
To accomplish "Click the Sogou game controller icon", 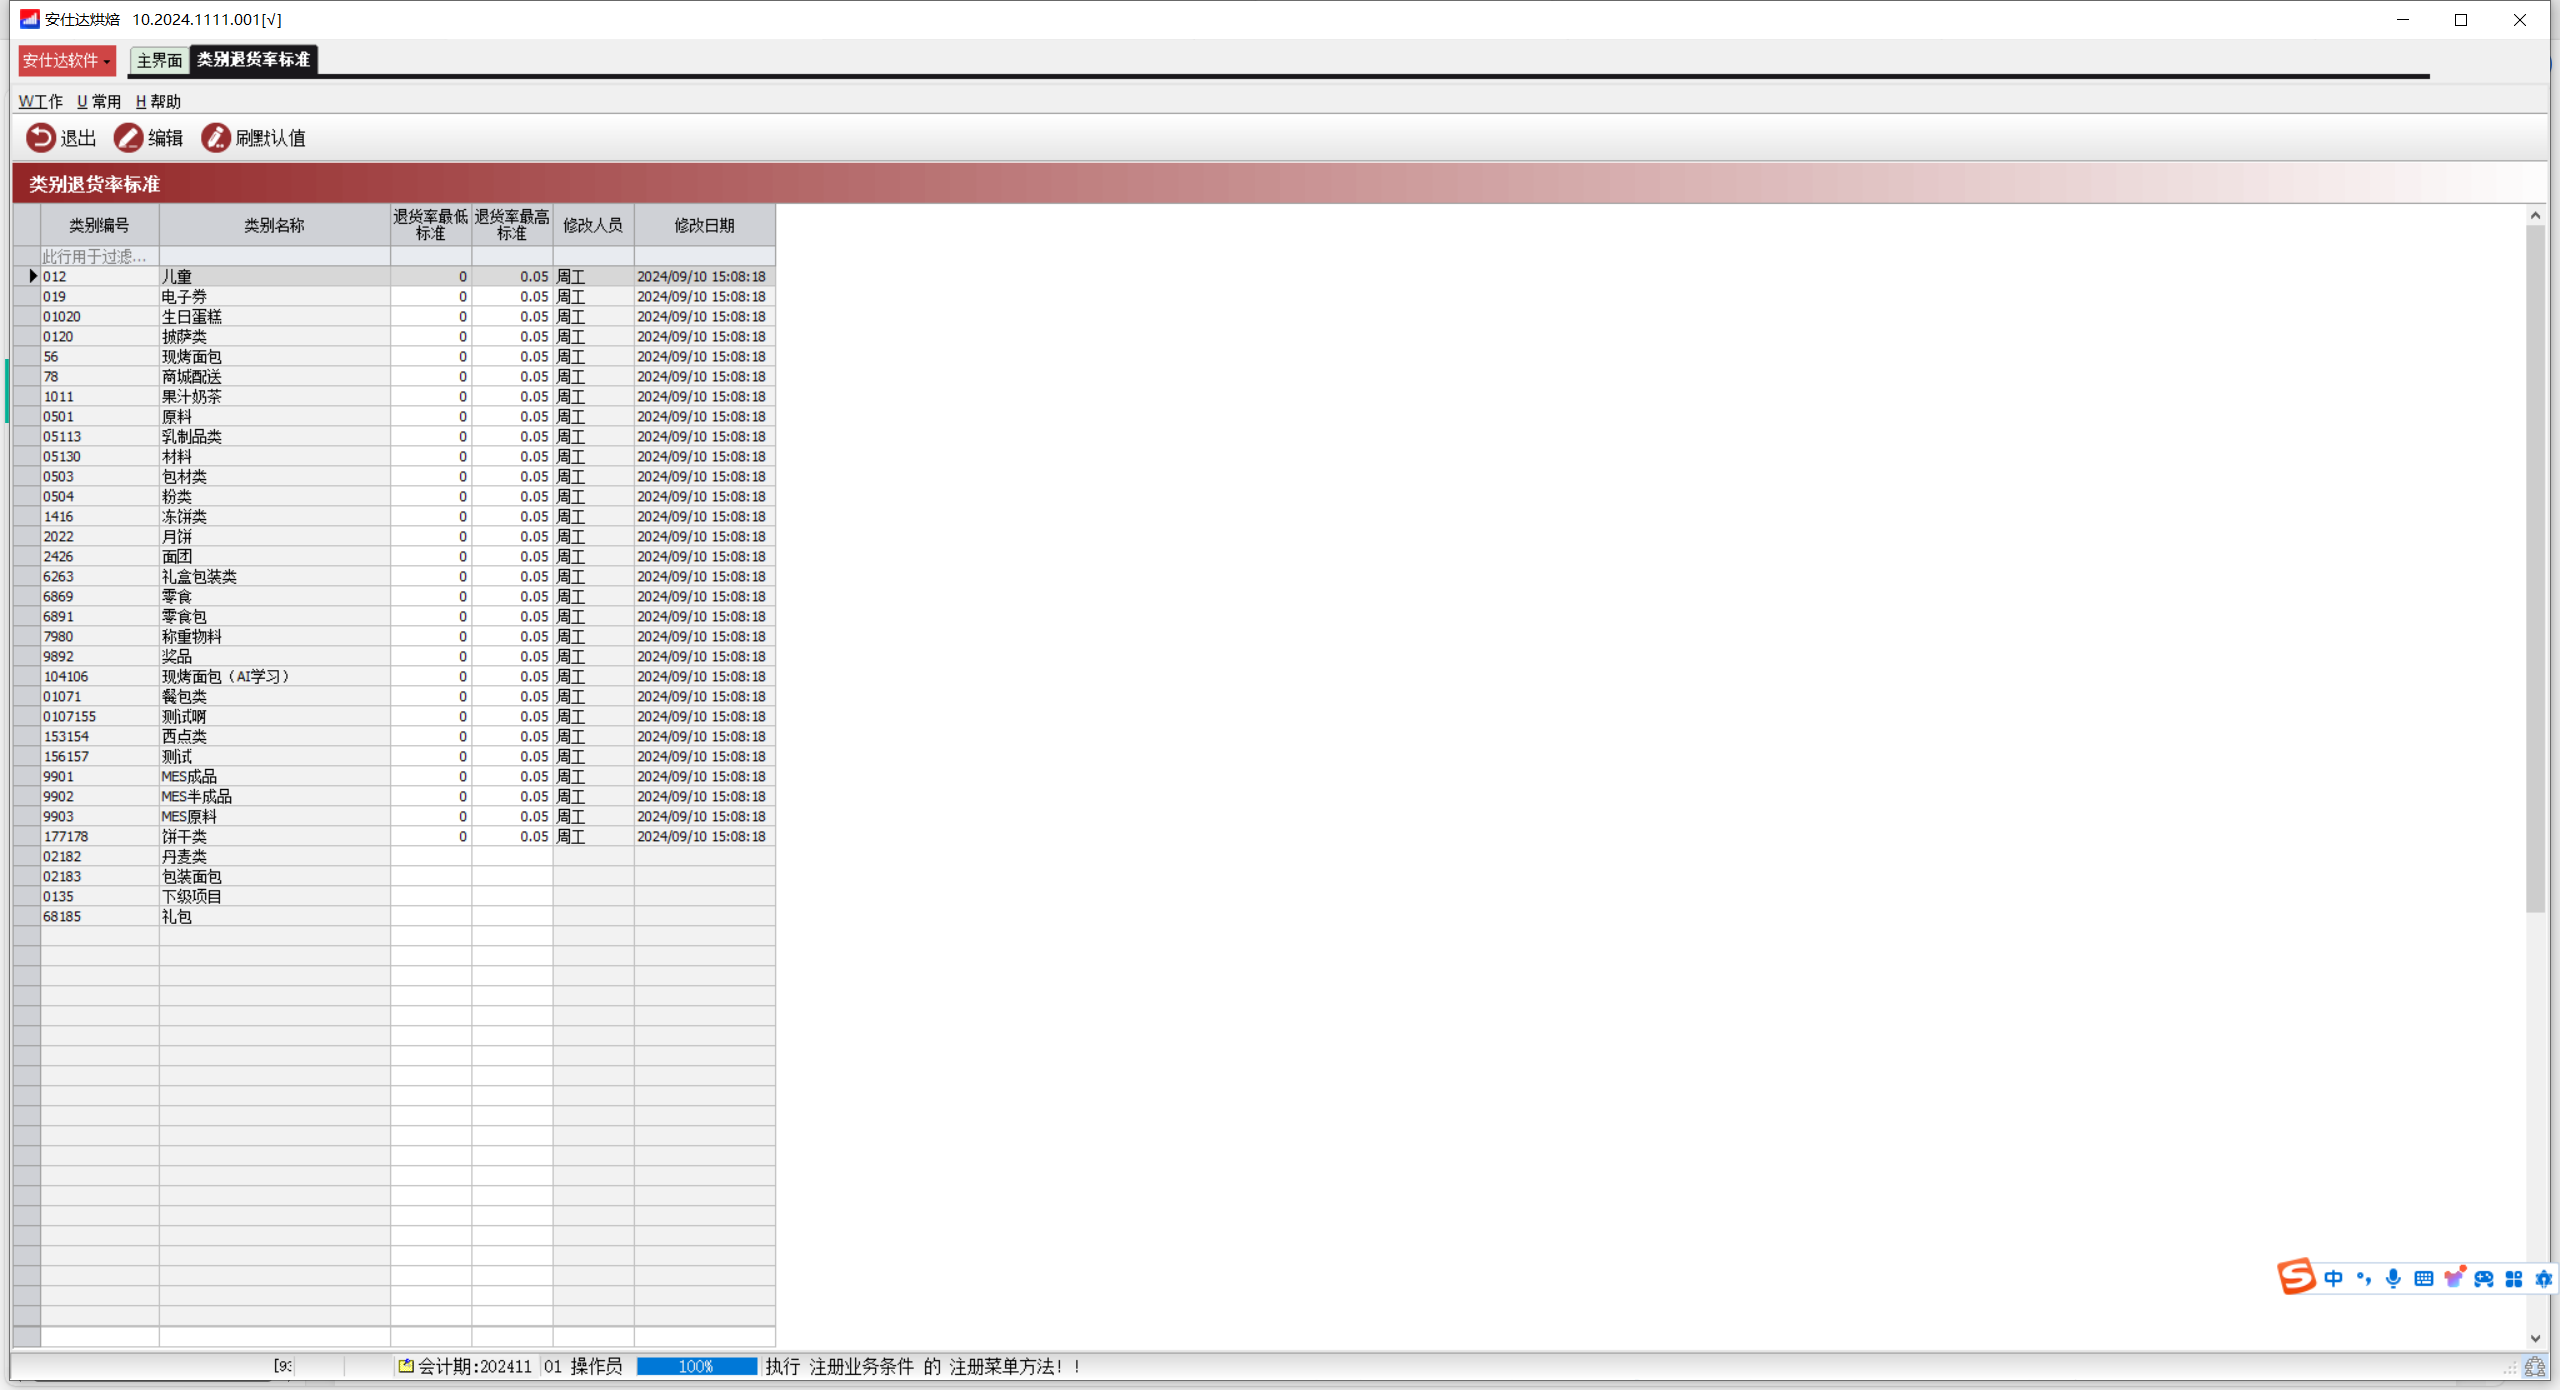I will coord(2484,1279).
